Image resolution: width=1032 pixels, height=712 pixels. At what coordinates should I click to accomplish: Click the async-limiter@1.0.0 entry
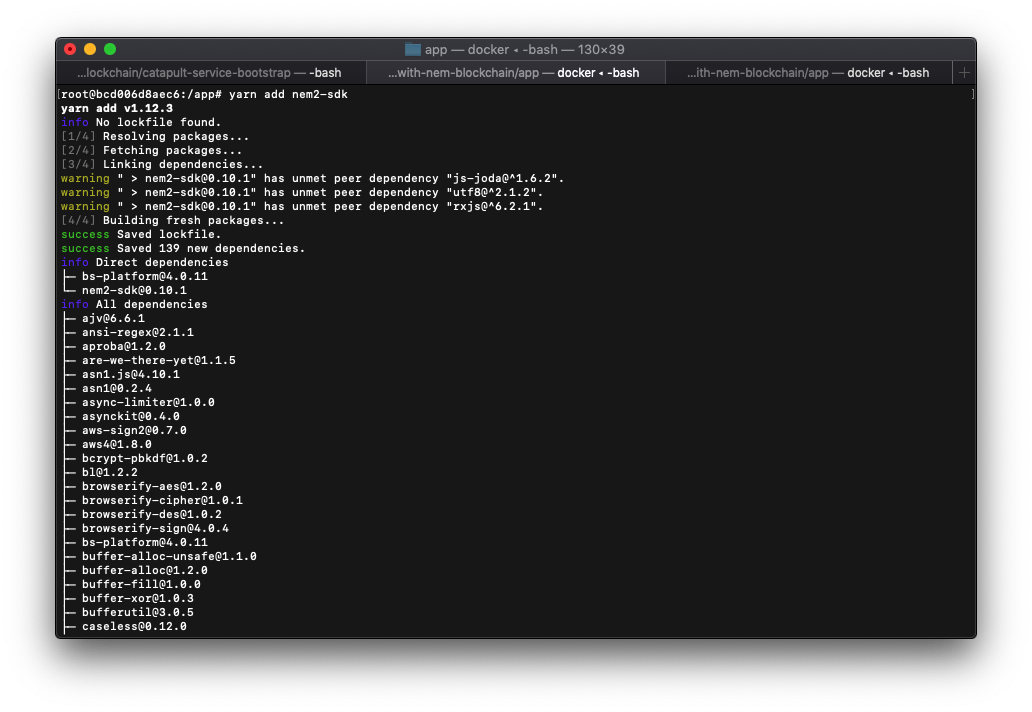click(148, 402)
